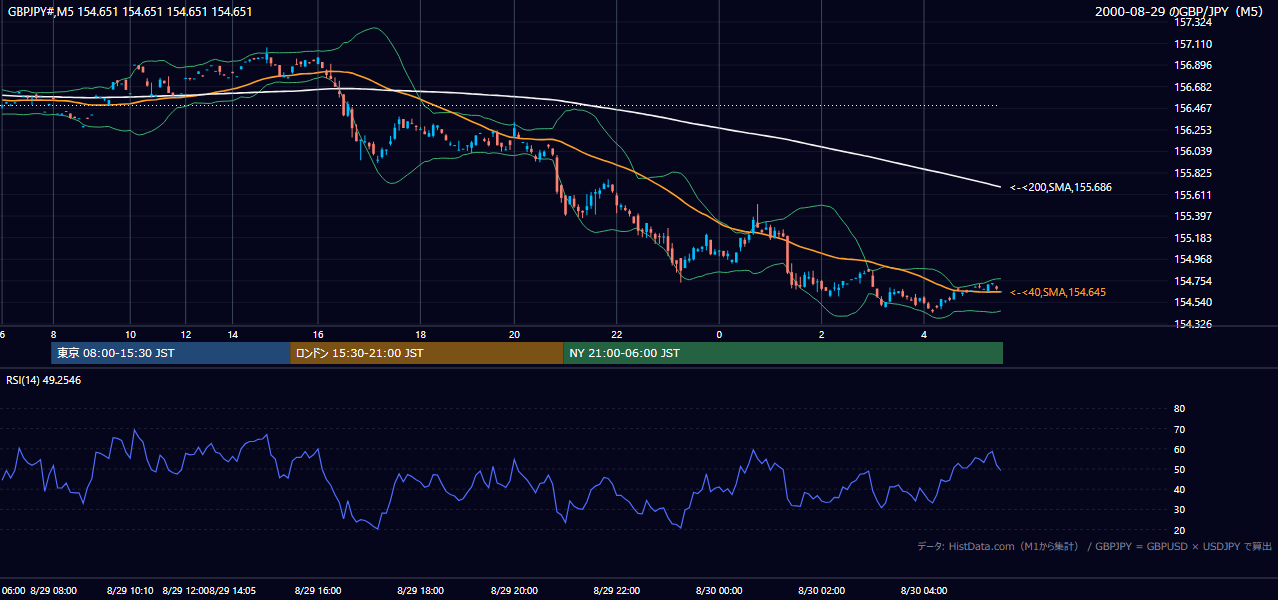Click hour label 14 on the main chart axis
Image resolution: width=1278 pixels, height=600 pixels.
(x=232, y=334)
